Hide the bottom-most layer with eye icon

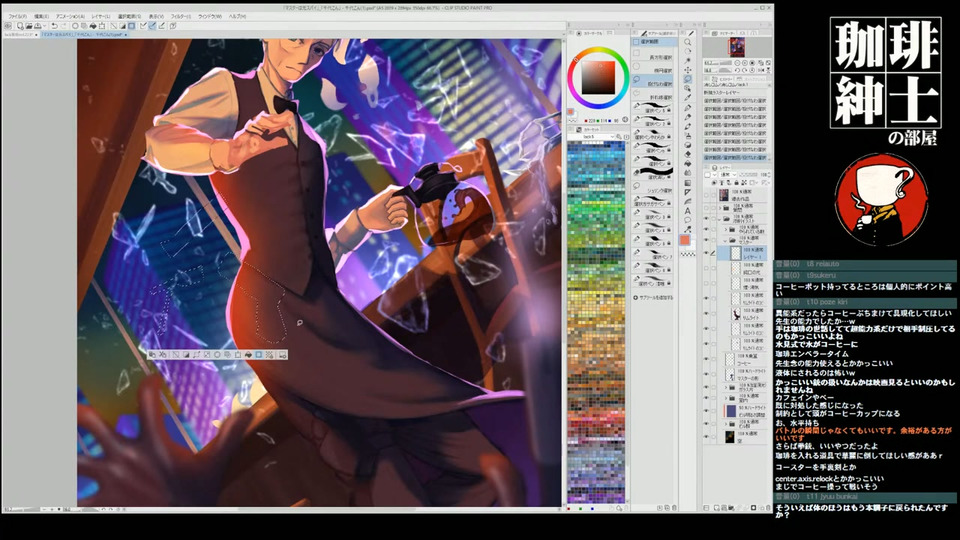[708, 436]
